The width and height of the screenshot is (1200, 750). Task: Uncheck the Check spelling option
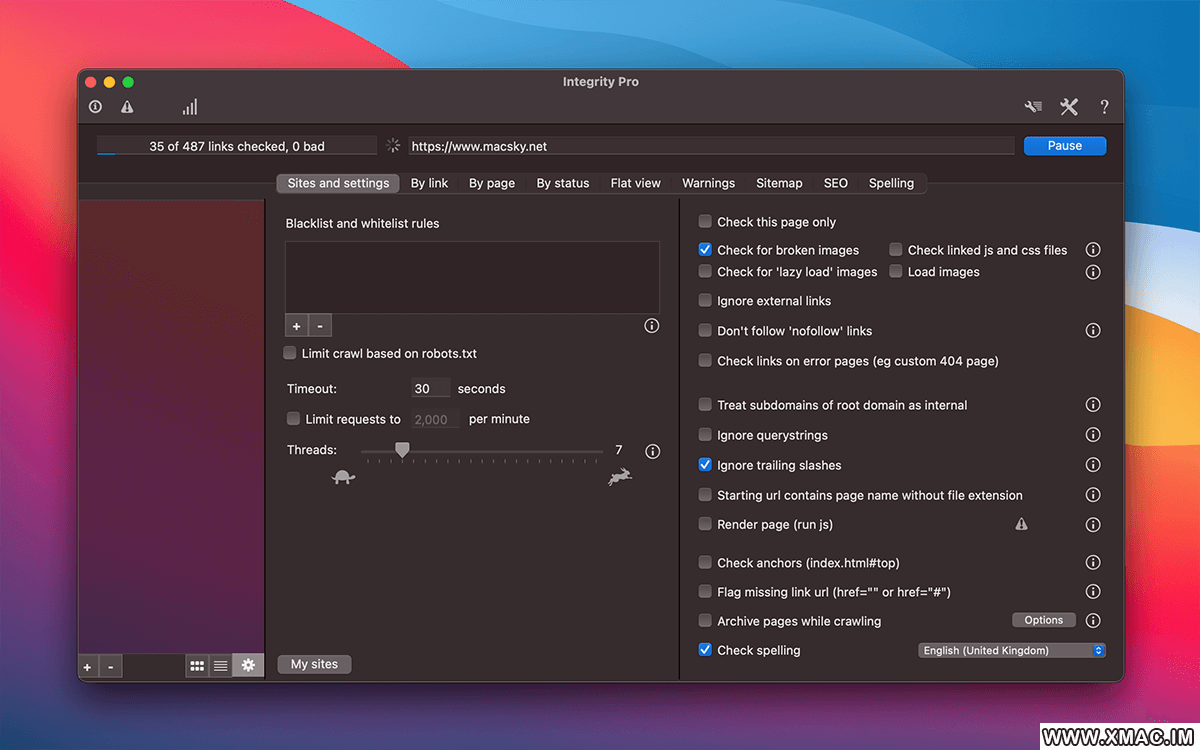tap(706, 650)
